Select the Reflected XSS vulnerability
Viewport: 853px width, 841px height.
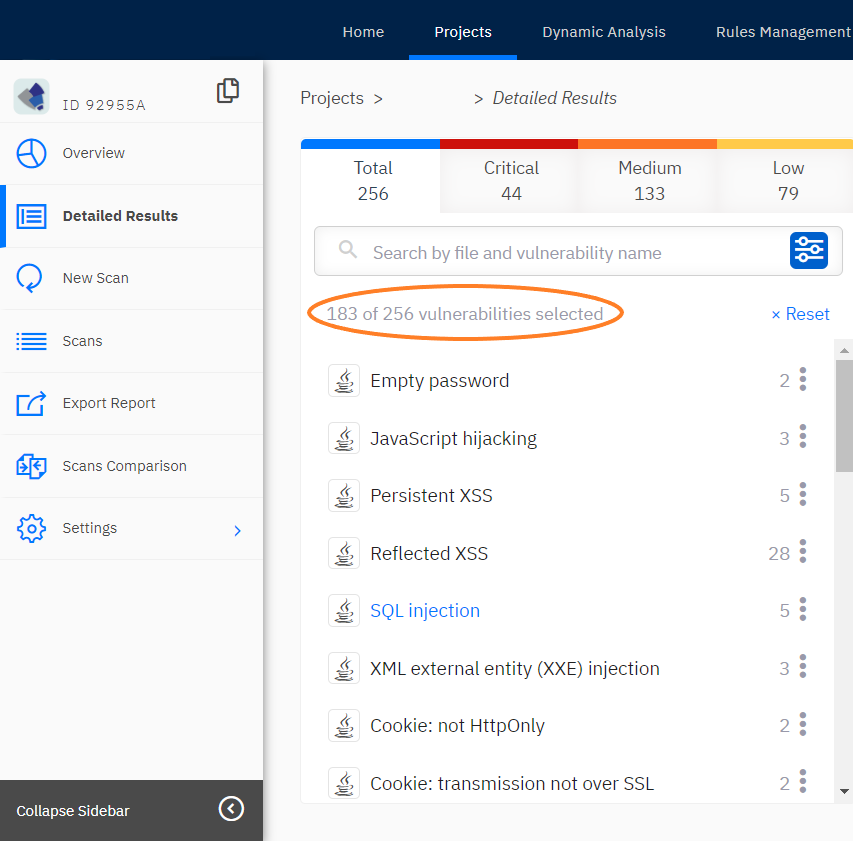pyautogui.click(x=429, y=553)
